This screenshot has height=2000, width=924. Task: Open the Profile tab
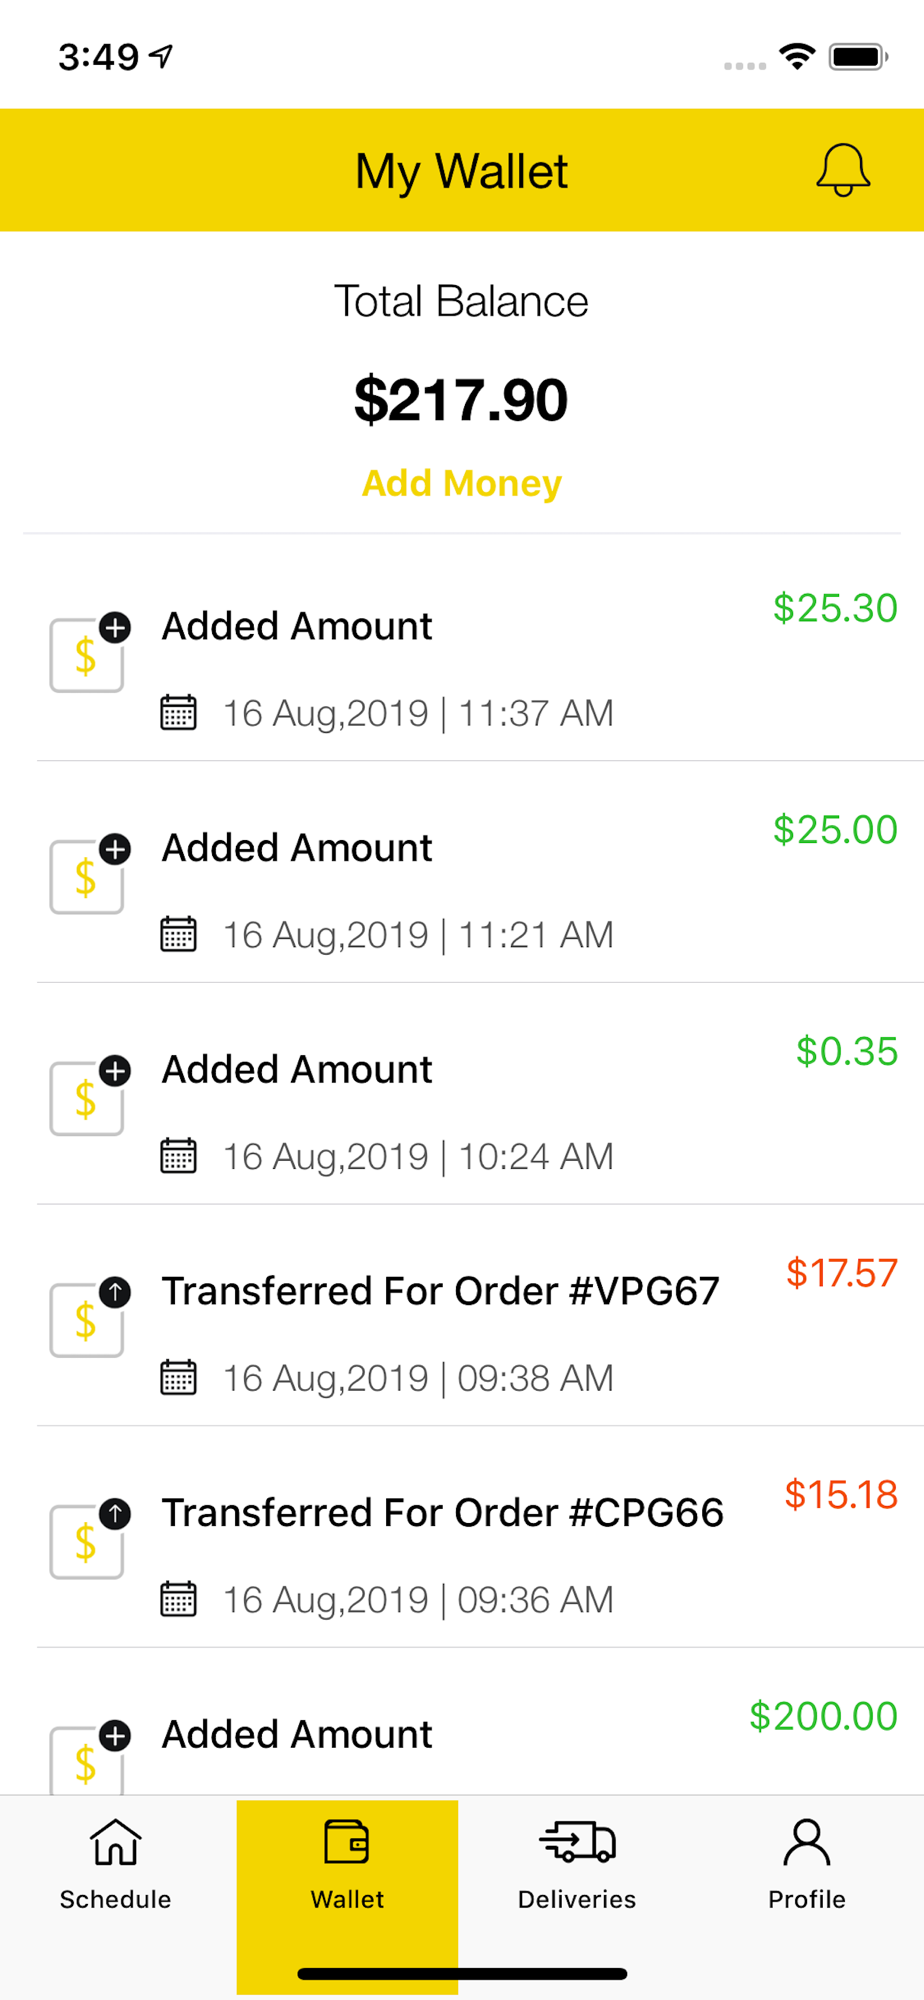coord(807,1864)
